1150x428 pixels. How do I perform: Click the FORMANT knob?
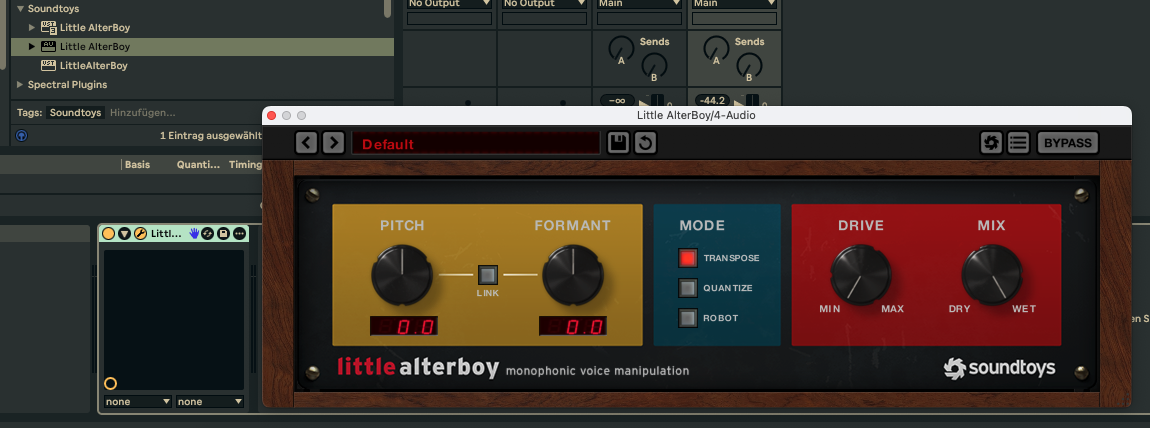(x=572, y=276)
